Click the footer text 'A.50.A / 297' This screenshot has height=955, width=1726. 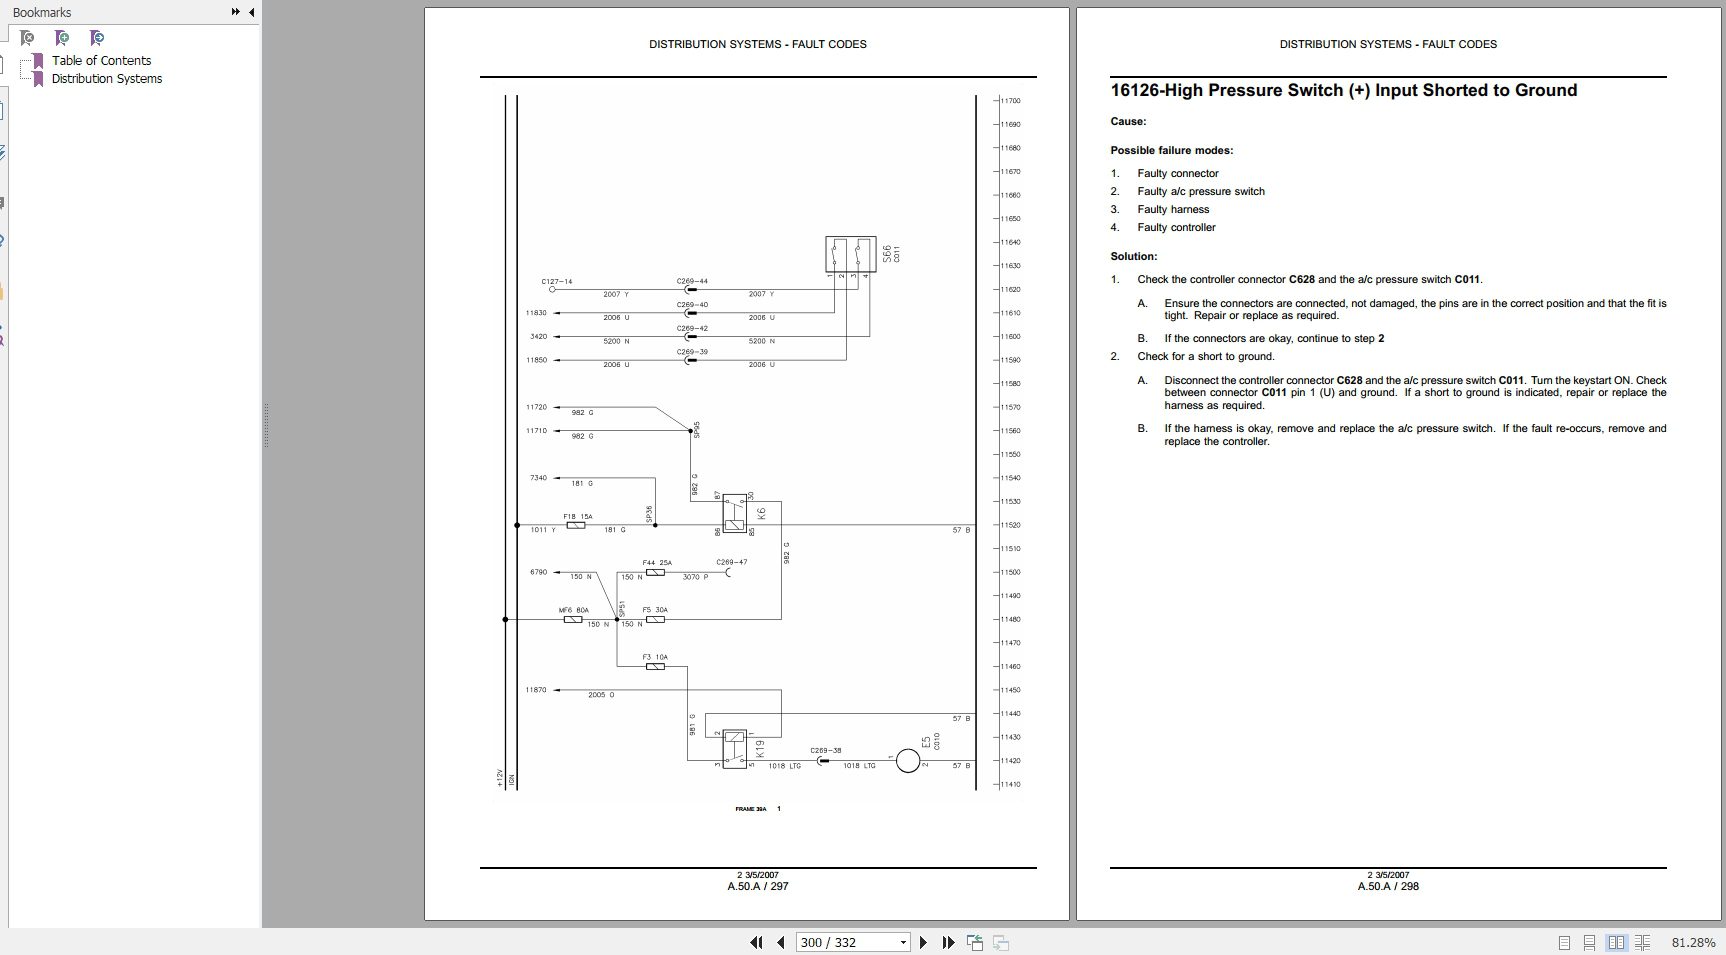758,886
